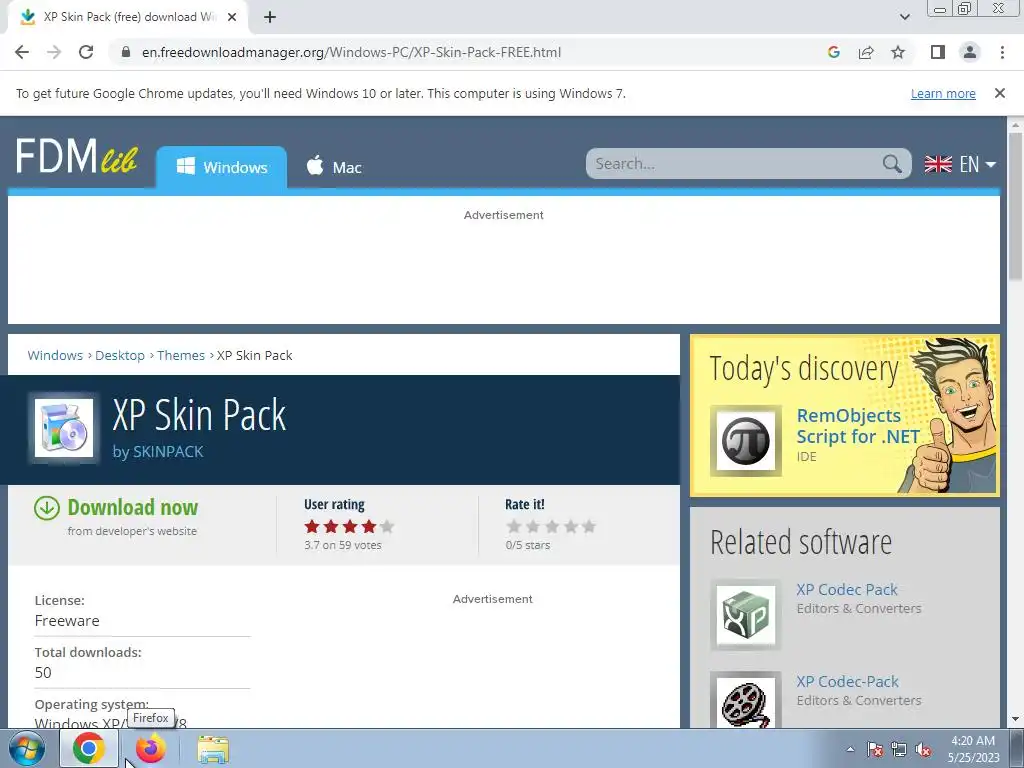
Task: Rate it five stars using last star
Action: point(589,526)
